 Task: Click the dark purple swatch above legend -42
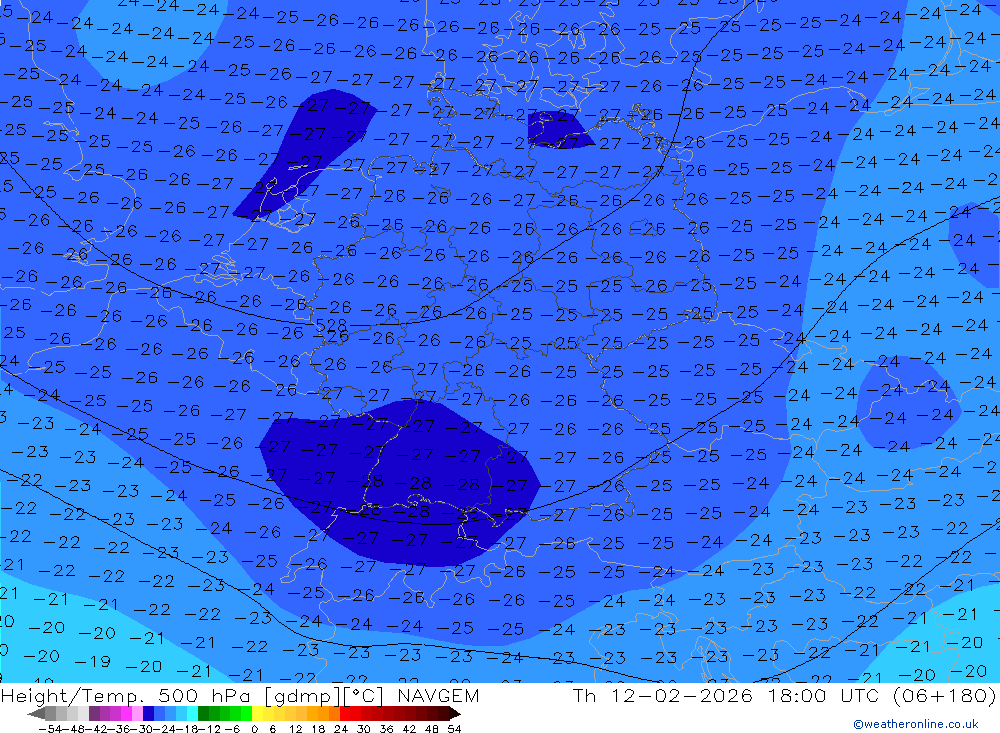[x=94, y=714]
